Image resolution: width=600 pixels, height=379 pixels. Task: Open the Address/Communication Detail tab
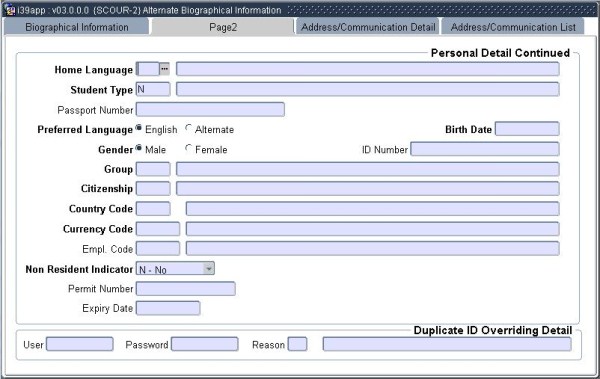point(368,27)
